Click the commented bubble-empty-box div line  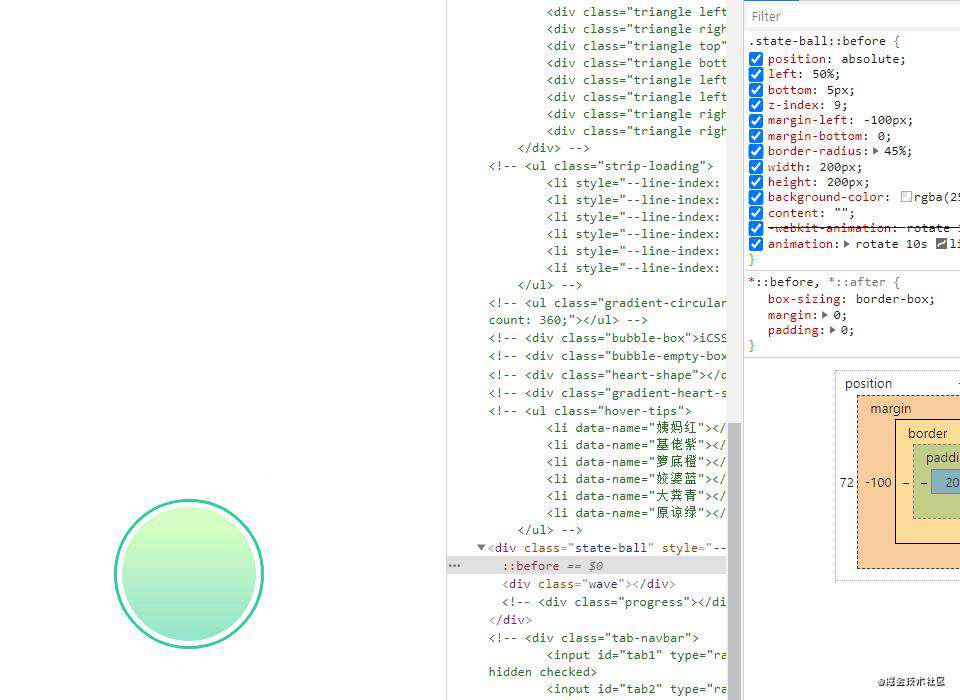[x=607, y=356]
